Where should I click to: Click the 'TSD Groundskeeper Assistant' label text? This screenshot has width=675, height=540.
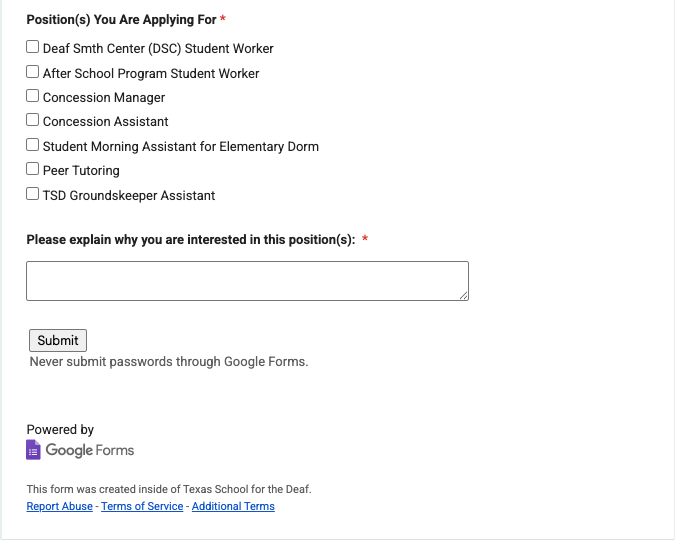point(129,196)
